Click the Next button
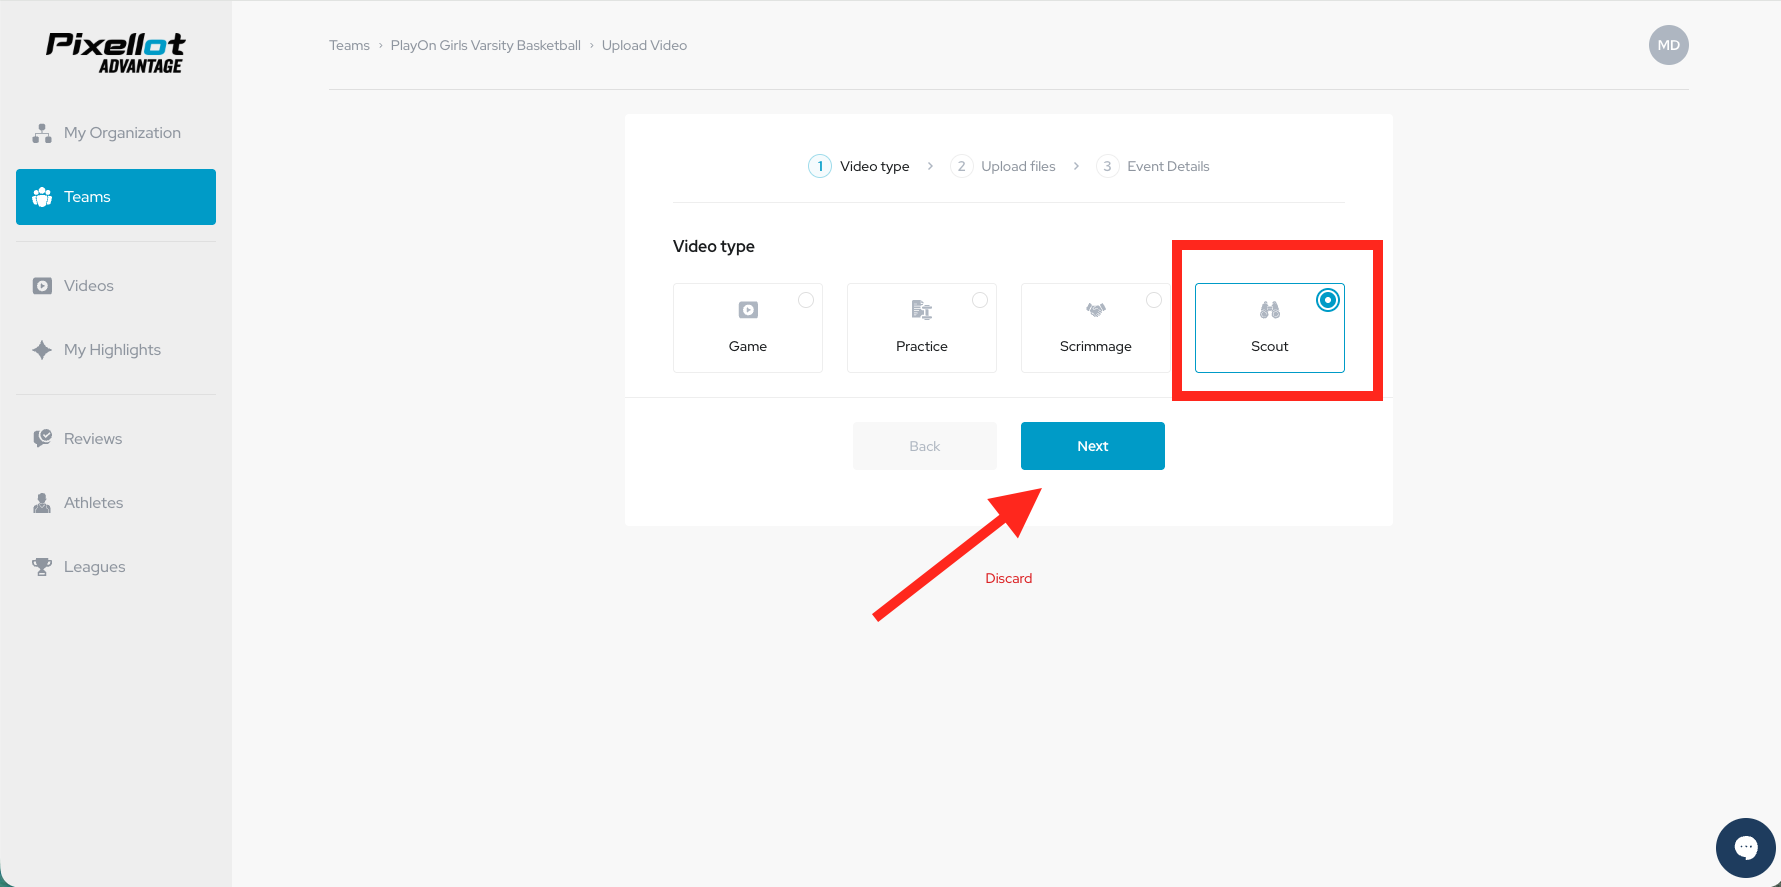1781x887 pixels. point(1092,446)
